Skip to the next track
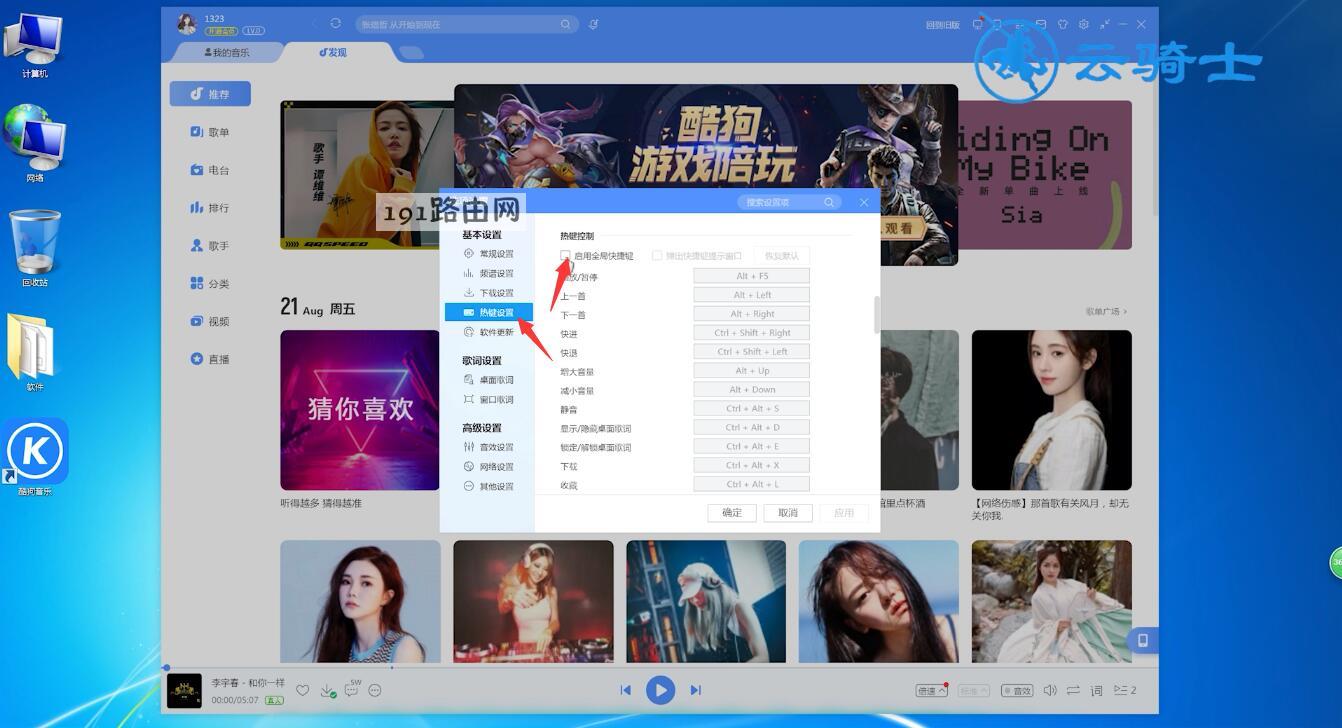The height and width of the screenshot is (728, 1342). 696,690
